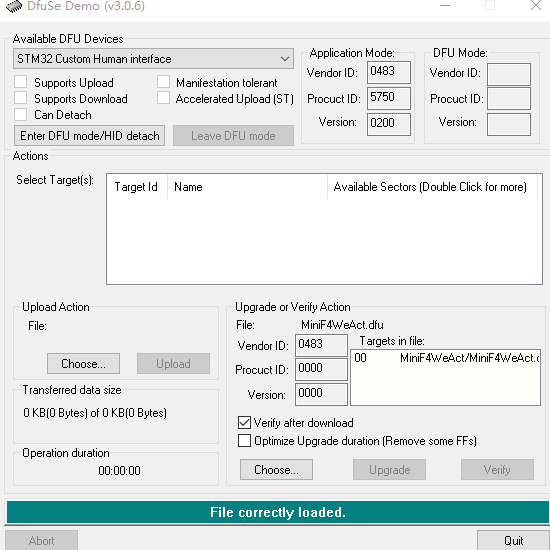This screenshot has width=550, height=550.
Task: Toggle the Supports Download checkbox
Action: pos(20,98)
